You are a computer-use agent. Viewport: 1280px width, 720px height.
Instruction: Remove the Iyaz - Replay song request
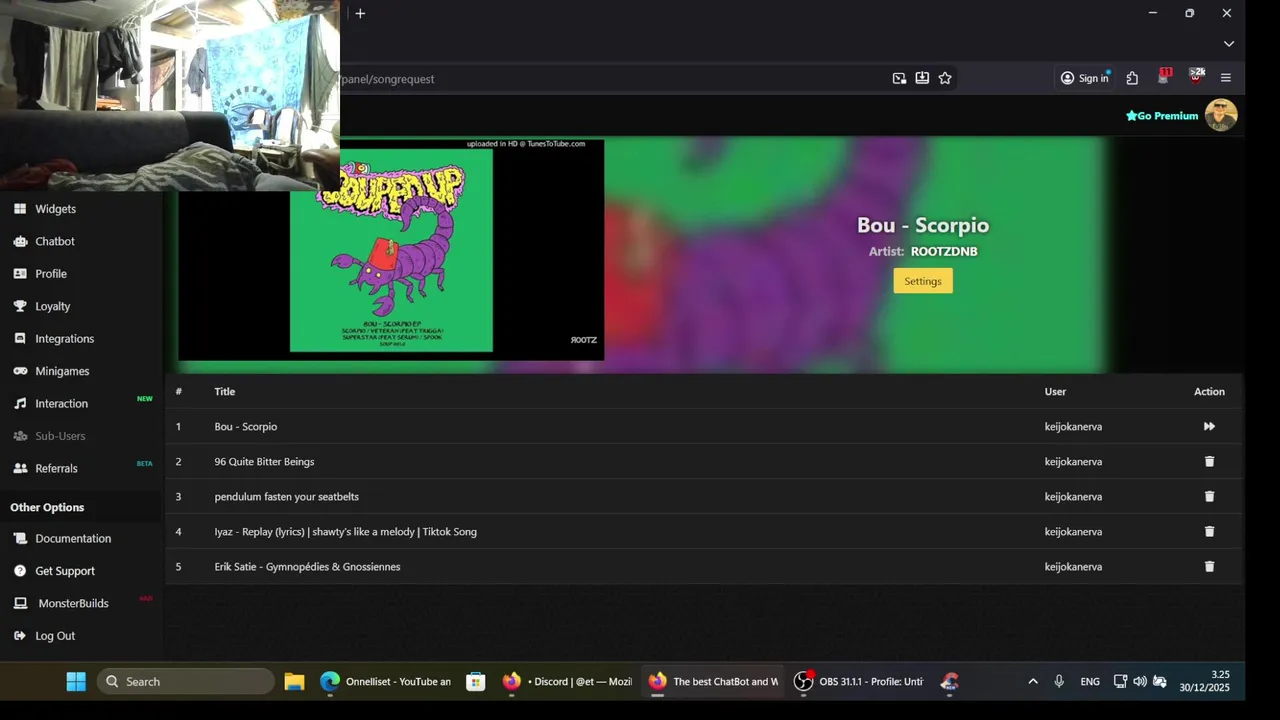[x=1209, y=532]
